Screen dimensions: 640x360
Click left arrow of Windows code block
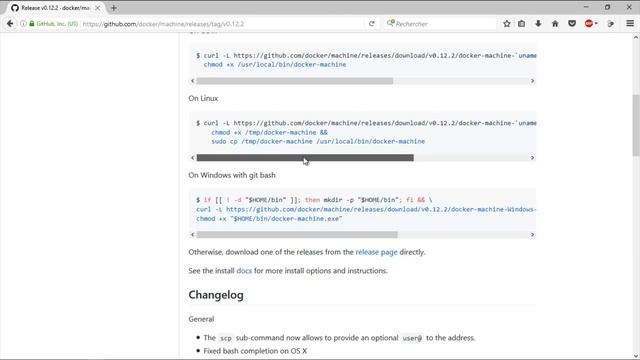[193, 235]
